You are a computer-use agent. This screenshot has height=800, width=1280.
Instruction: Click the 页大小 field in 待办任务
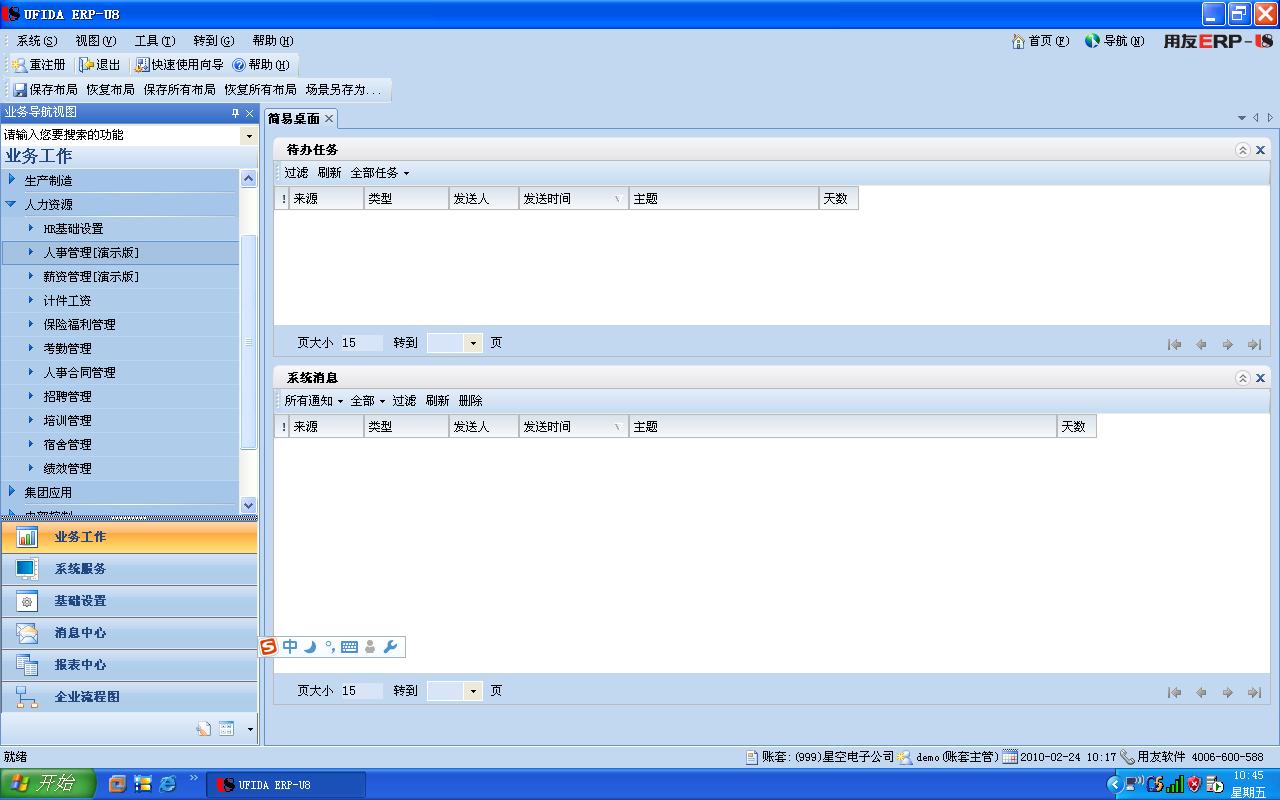tap(361, 343)
